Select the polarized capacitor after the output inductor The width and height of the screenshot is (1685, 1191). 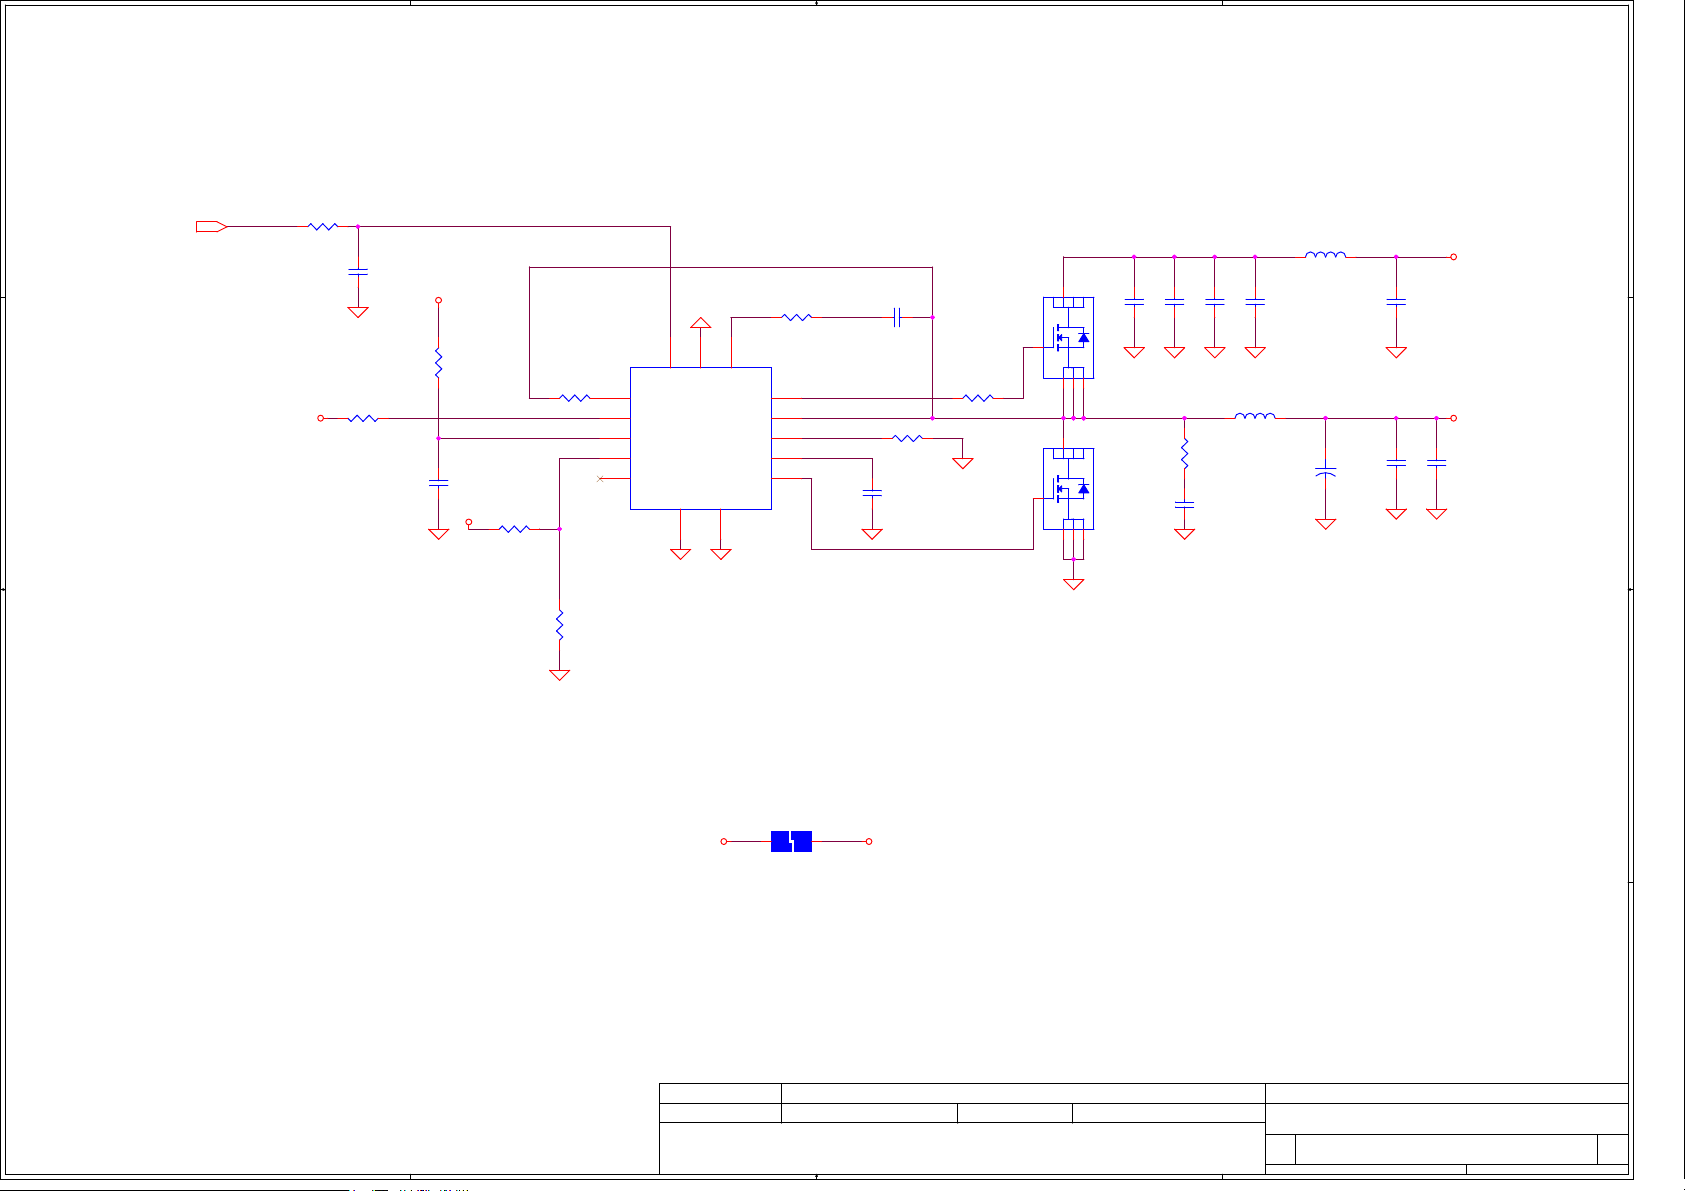[1325, 471]
